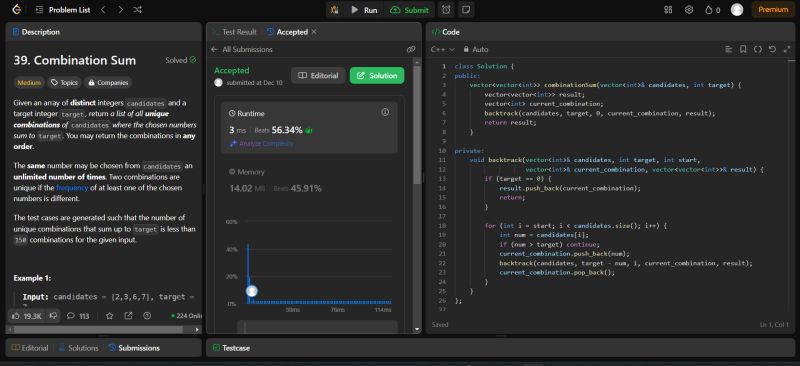Expand editor to fullscreen icon
The width and height of the screenshot is (800, 366).
(x=787, y=50)
